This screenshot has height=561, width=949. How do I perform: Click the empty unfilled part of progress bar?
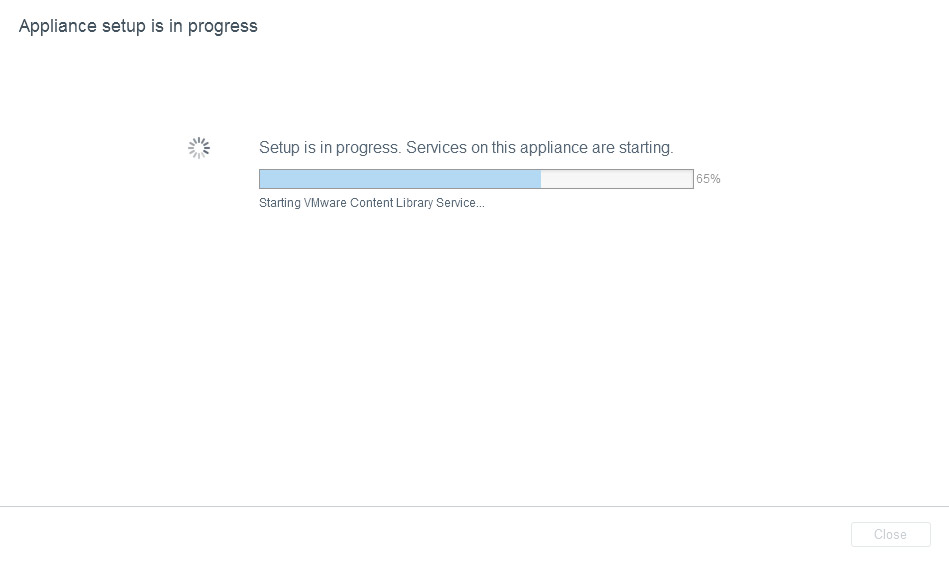point(616,179)
